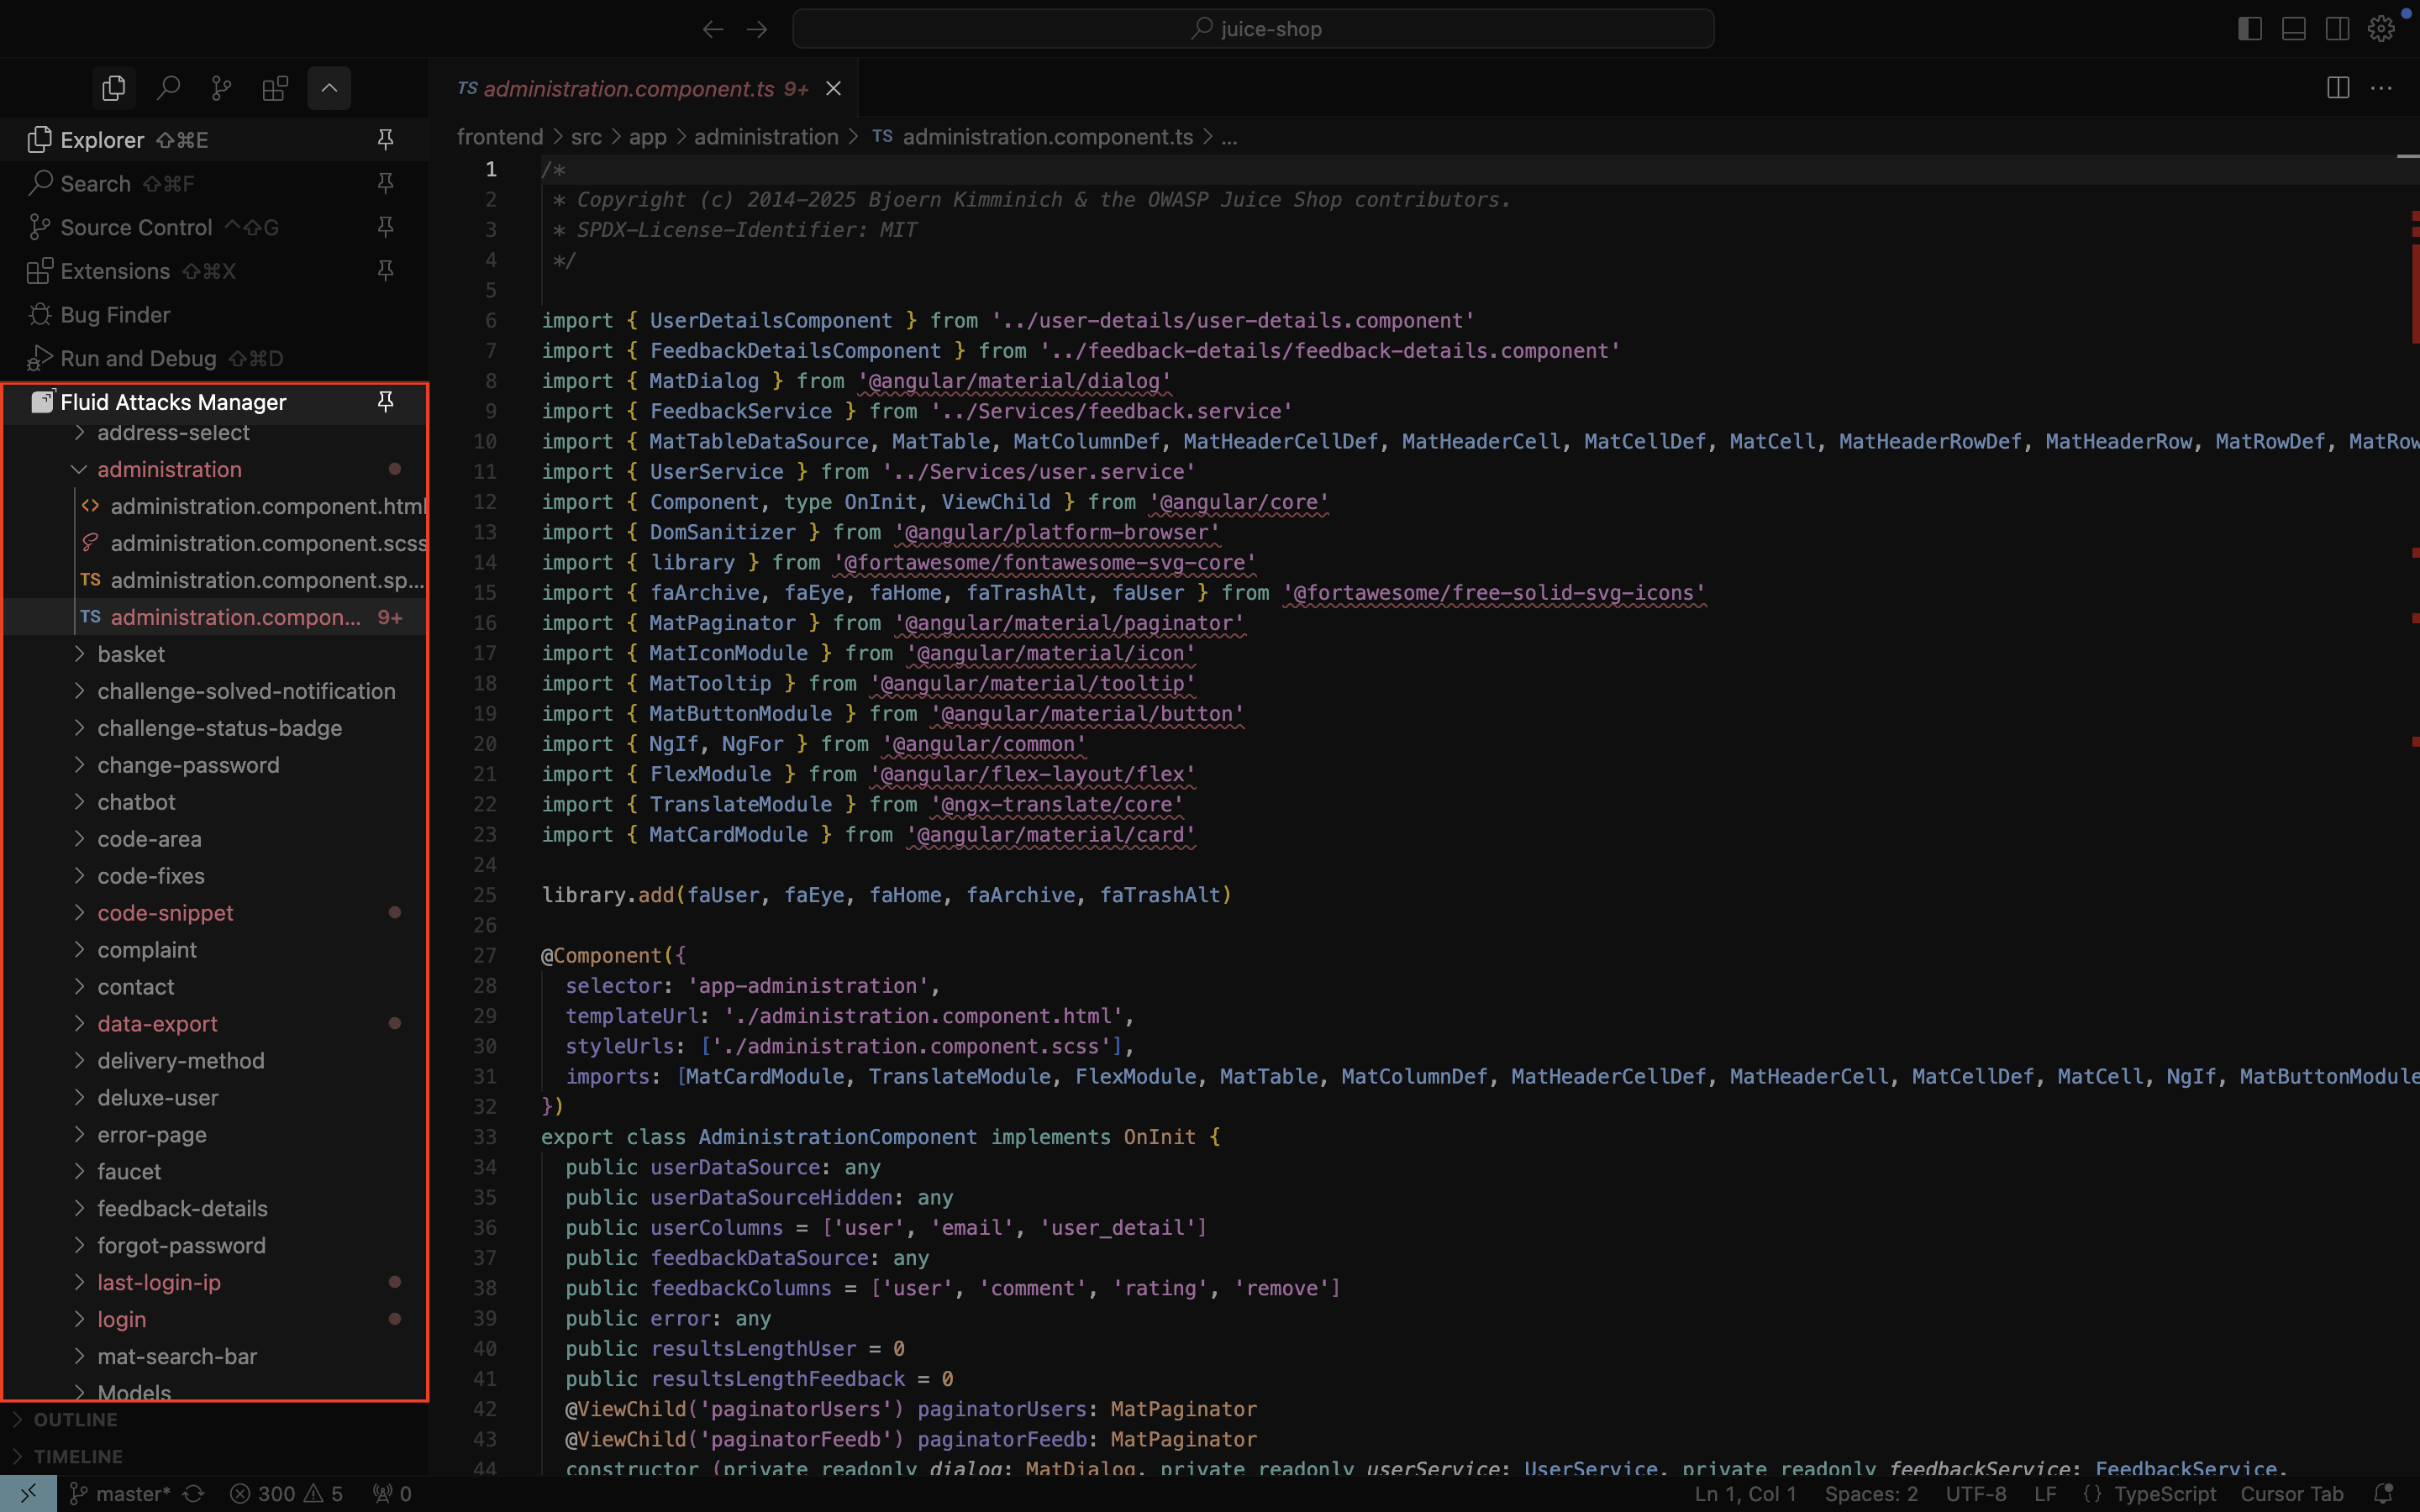Image resolution: width=2420 pixels, height=1512 pixels.
Task: Expand the basket folder
Action: pos(215,654)
